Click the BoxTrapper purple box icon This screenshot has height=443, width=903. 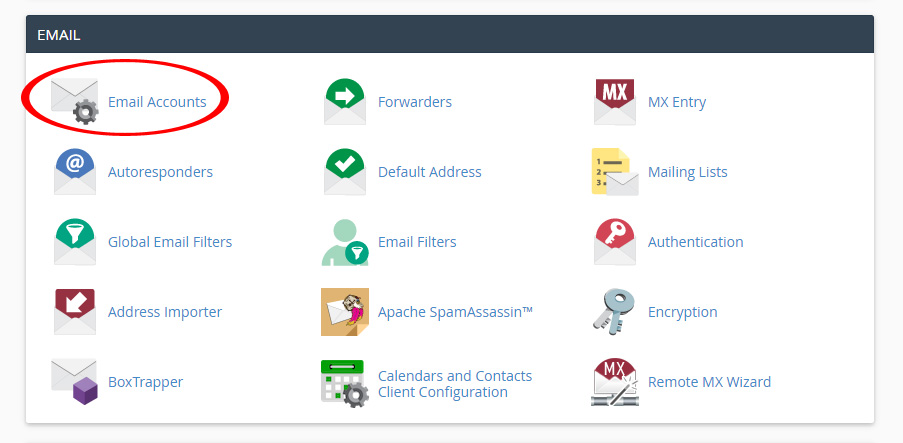point(75,382)
